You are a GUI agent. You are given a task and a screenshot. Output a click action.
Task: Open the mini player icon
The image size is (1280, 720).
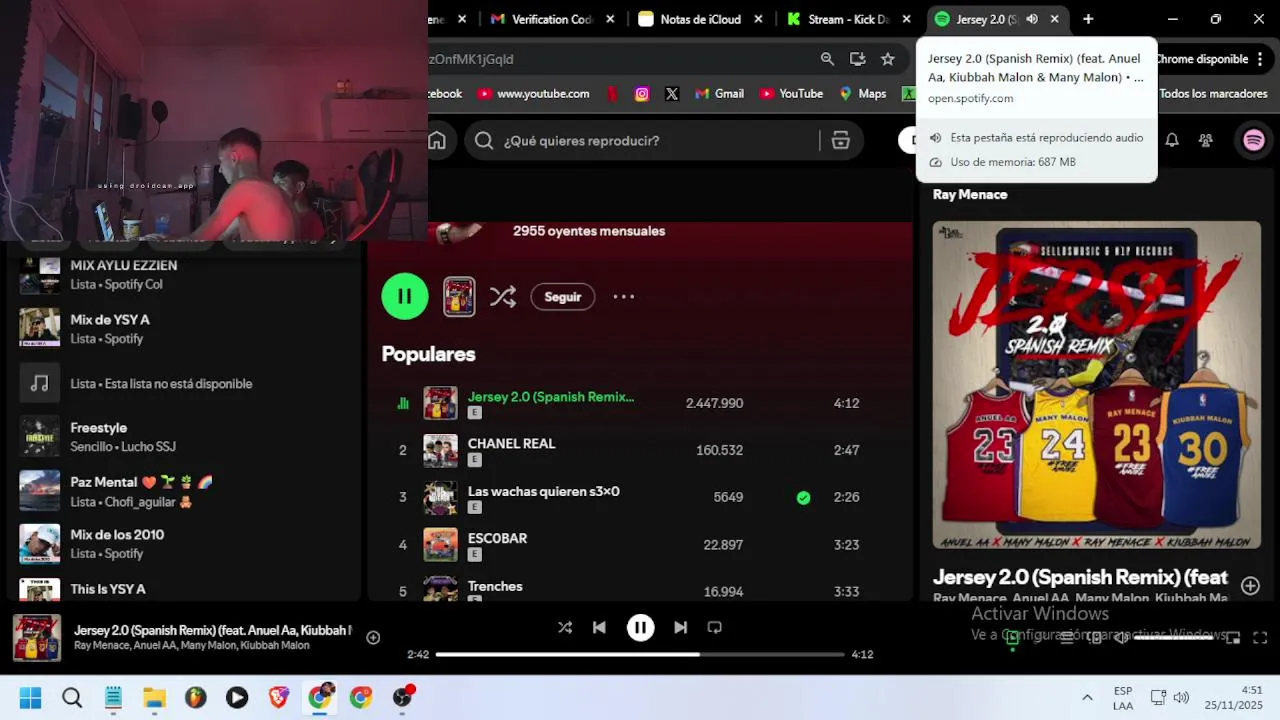click(1233, 637)
